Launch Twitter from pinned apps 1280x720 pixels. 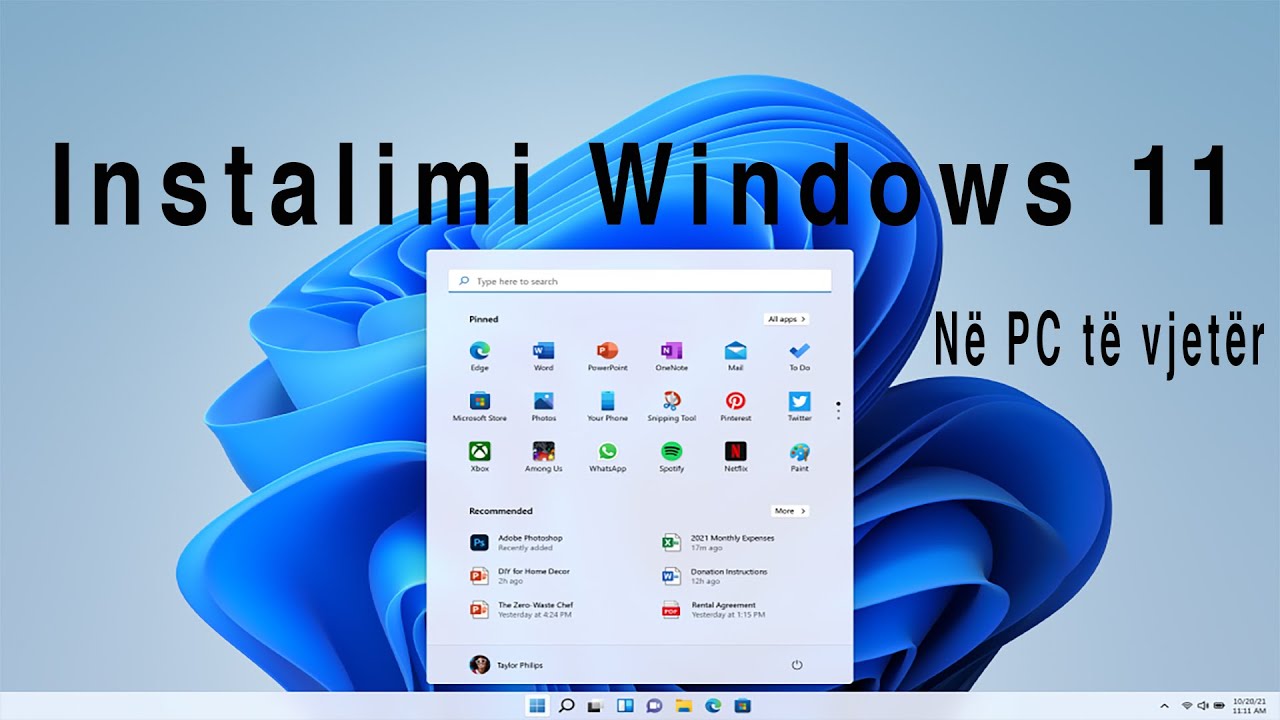coord(799,406)
